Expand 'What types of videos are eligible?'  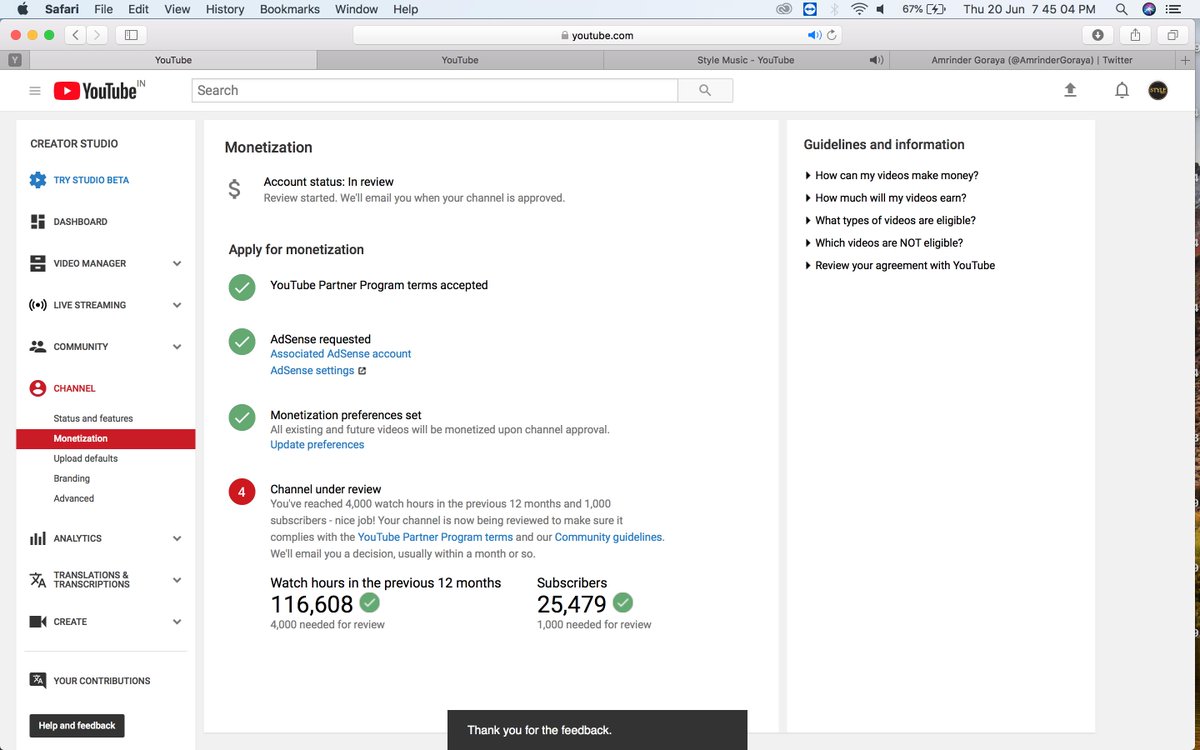tap(890, 220)
